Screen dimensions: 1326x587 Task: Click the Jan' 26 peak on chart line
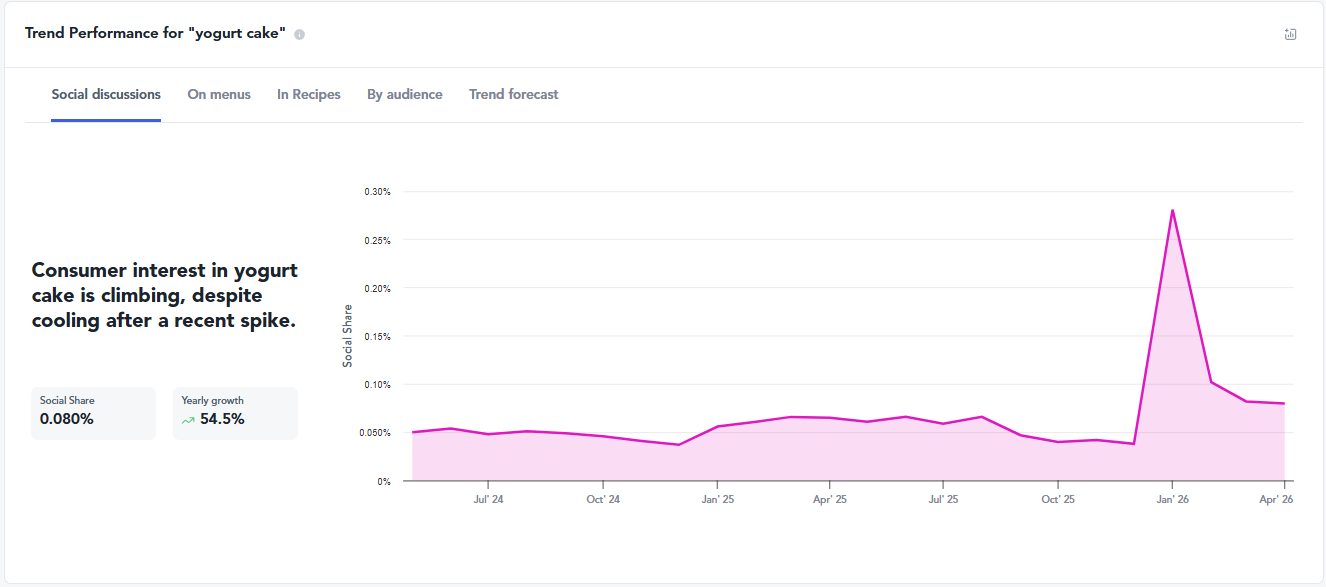pyautogui.click(x=1171, y=210)
